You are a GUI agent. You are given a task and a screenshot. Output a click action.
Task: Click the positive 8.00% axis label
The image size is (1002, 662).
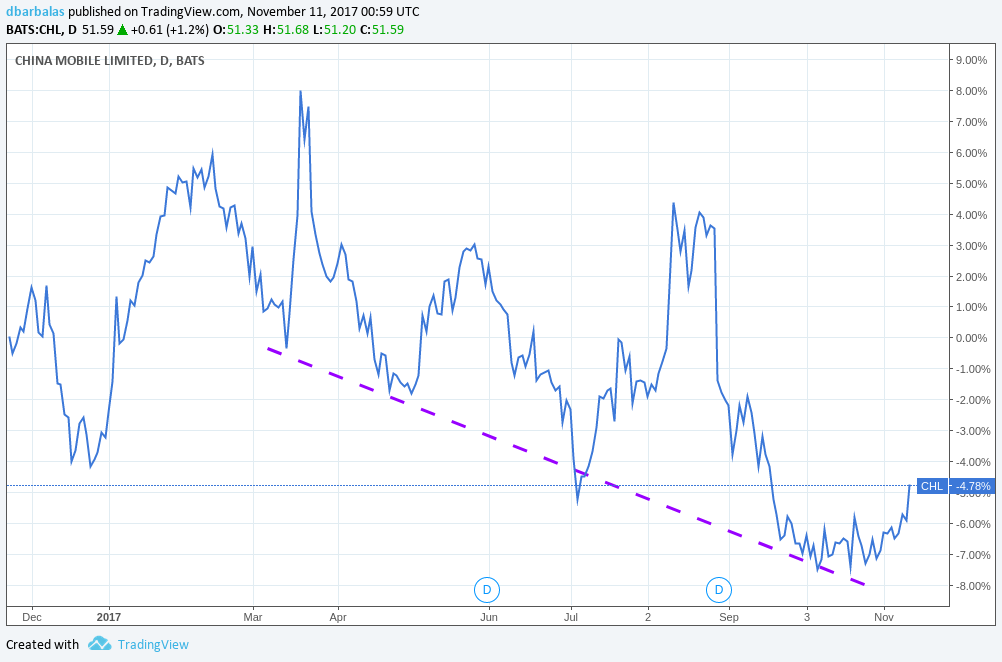point(971,91)
